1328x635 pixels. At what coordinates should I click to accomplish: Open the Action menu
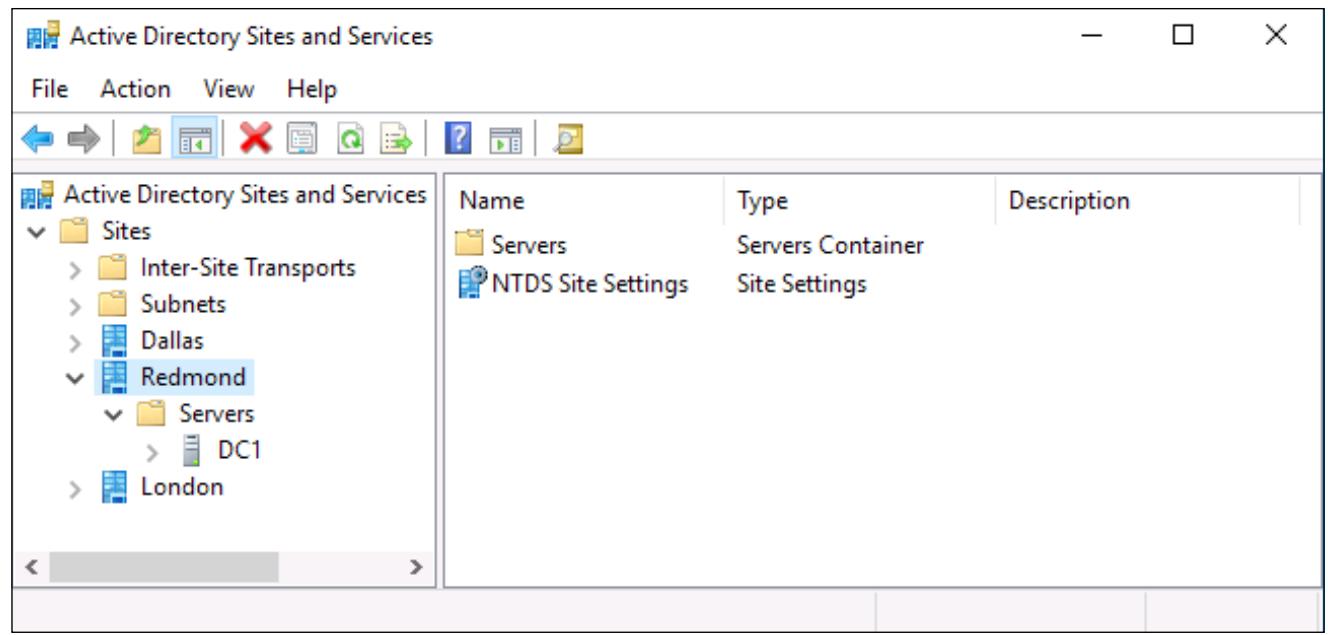click(x=135, y=89)
